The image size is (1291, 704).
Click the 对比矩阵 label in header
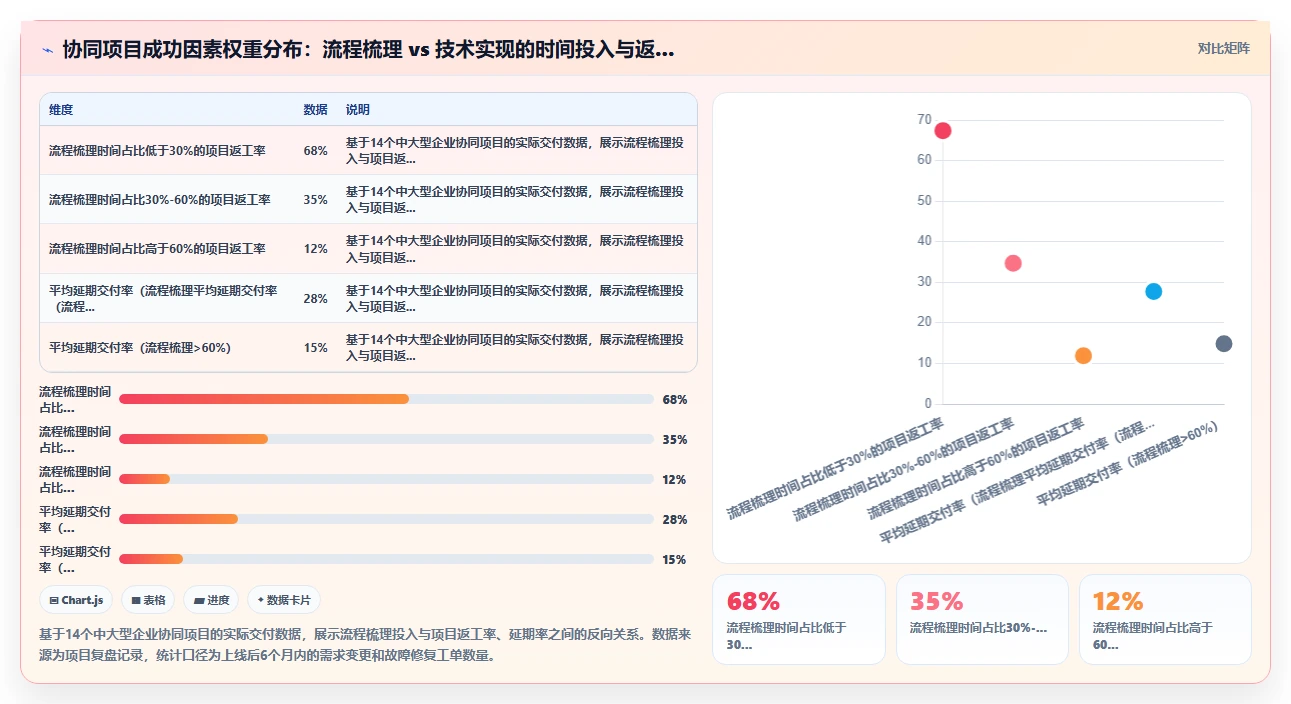[x=1224, y=48]
